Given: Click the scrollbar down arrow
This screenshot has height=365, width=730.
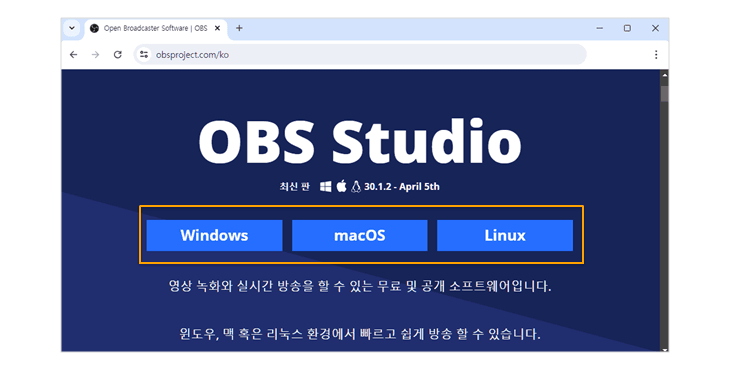Looking at the screenshot, I should click(664, 349).
